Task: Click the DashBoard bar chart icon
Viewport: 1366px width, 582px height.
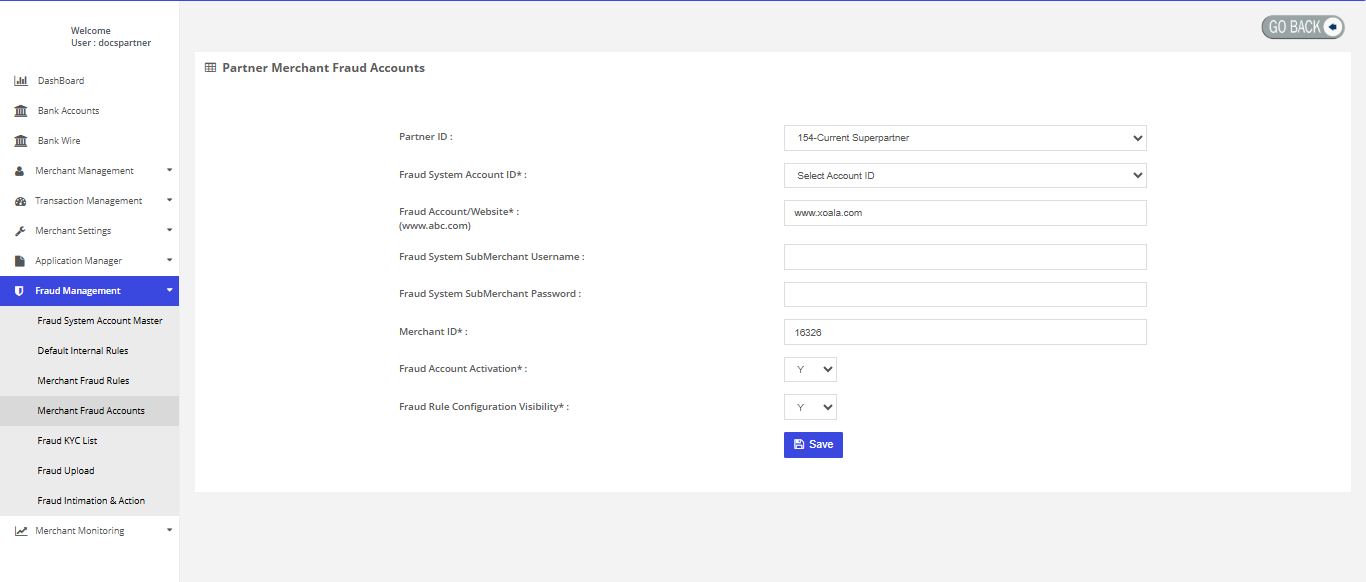Action: [20, 81]
